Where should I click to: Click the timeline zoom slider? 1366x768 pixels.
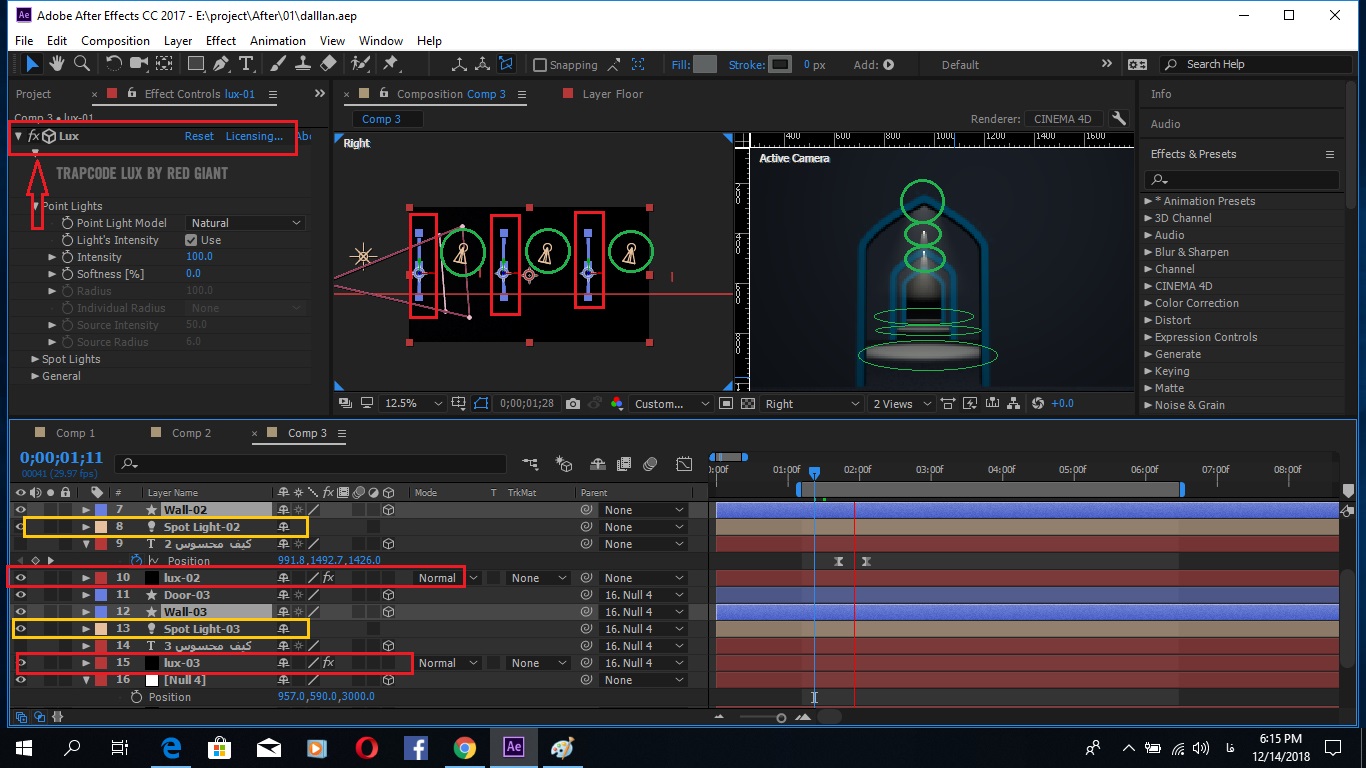(x=781, y=717)
